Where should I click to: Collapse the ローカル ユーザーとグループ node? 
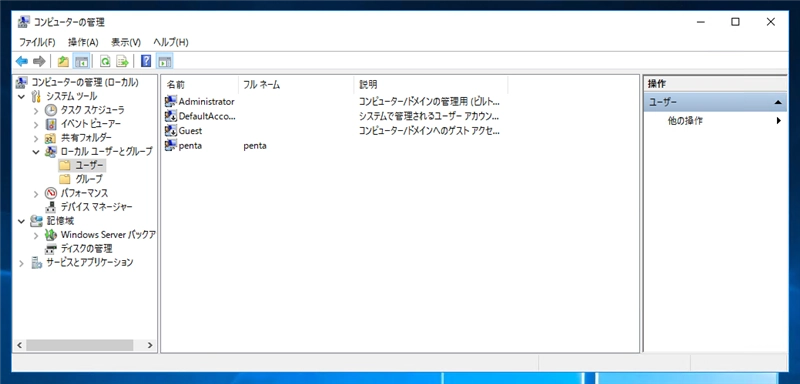(36, 151)
